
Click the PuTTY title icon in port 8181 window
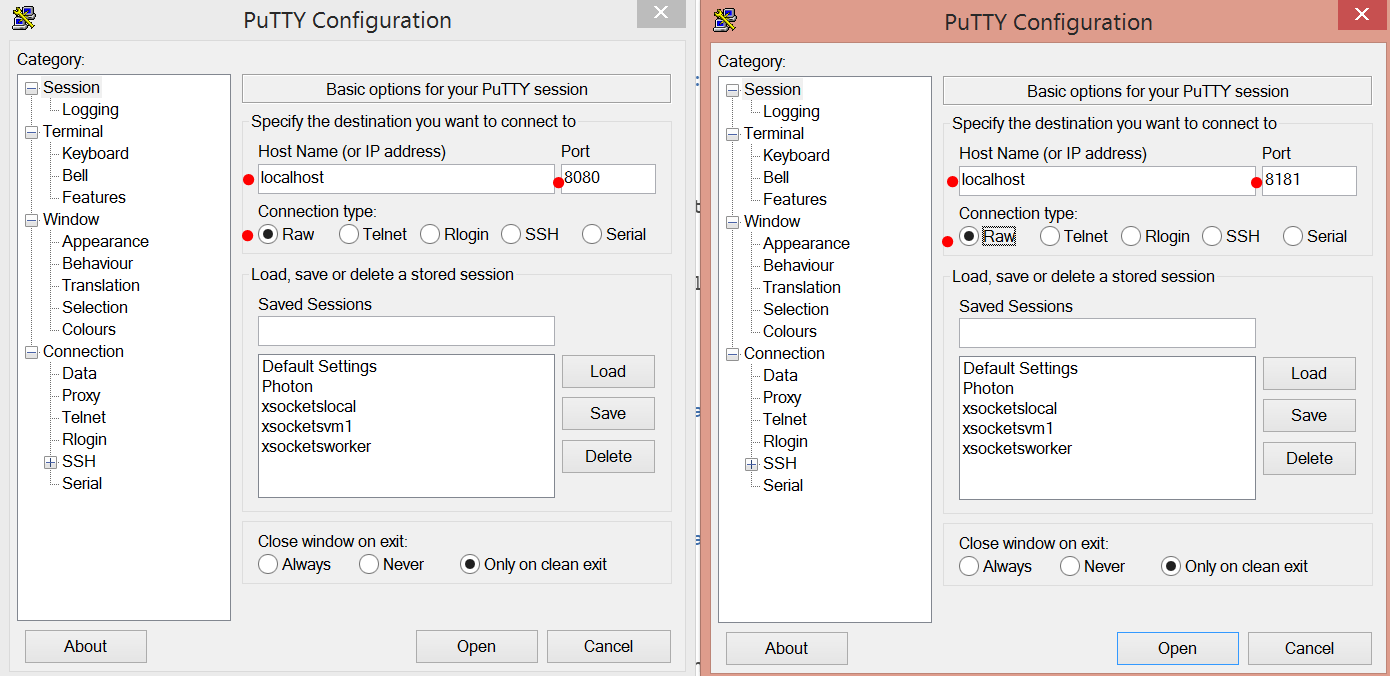coord(725,19)
